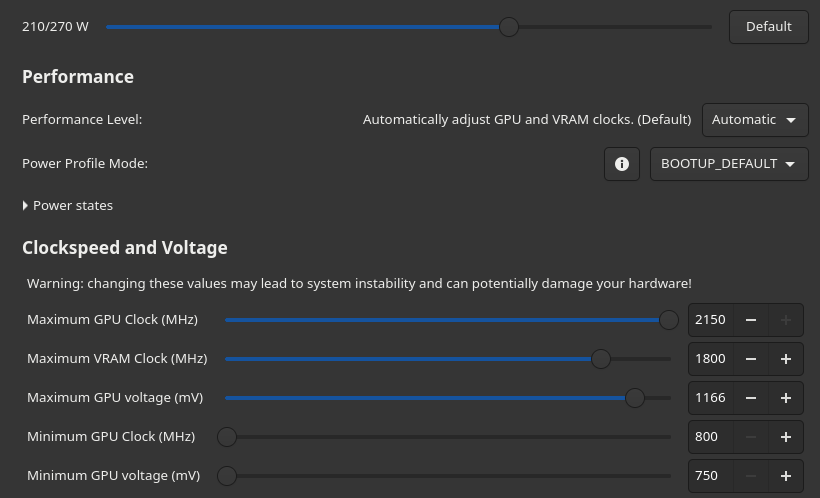Viewport: 820px width, 498px height.
Task: Decrease Maximum VRAM Clock with minus button
Action: pos(751,359)
